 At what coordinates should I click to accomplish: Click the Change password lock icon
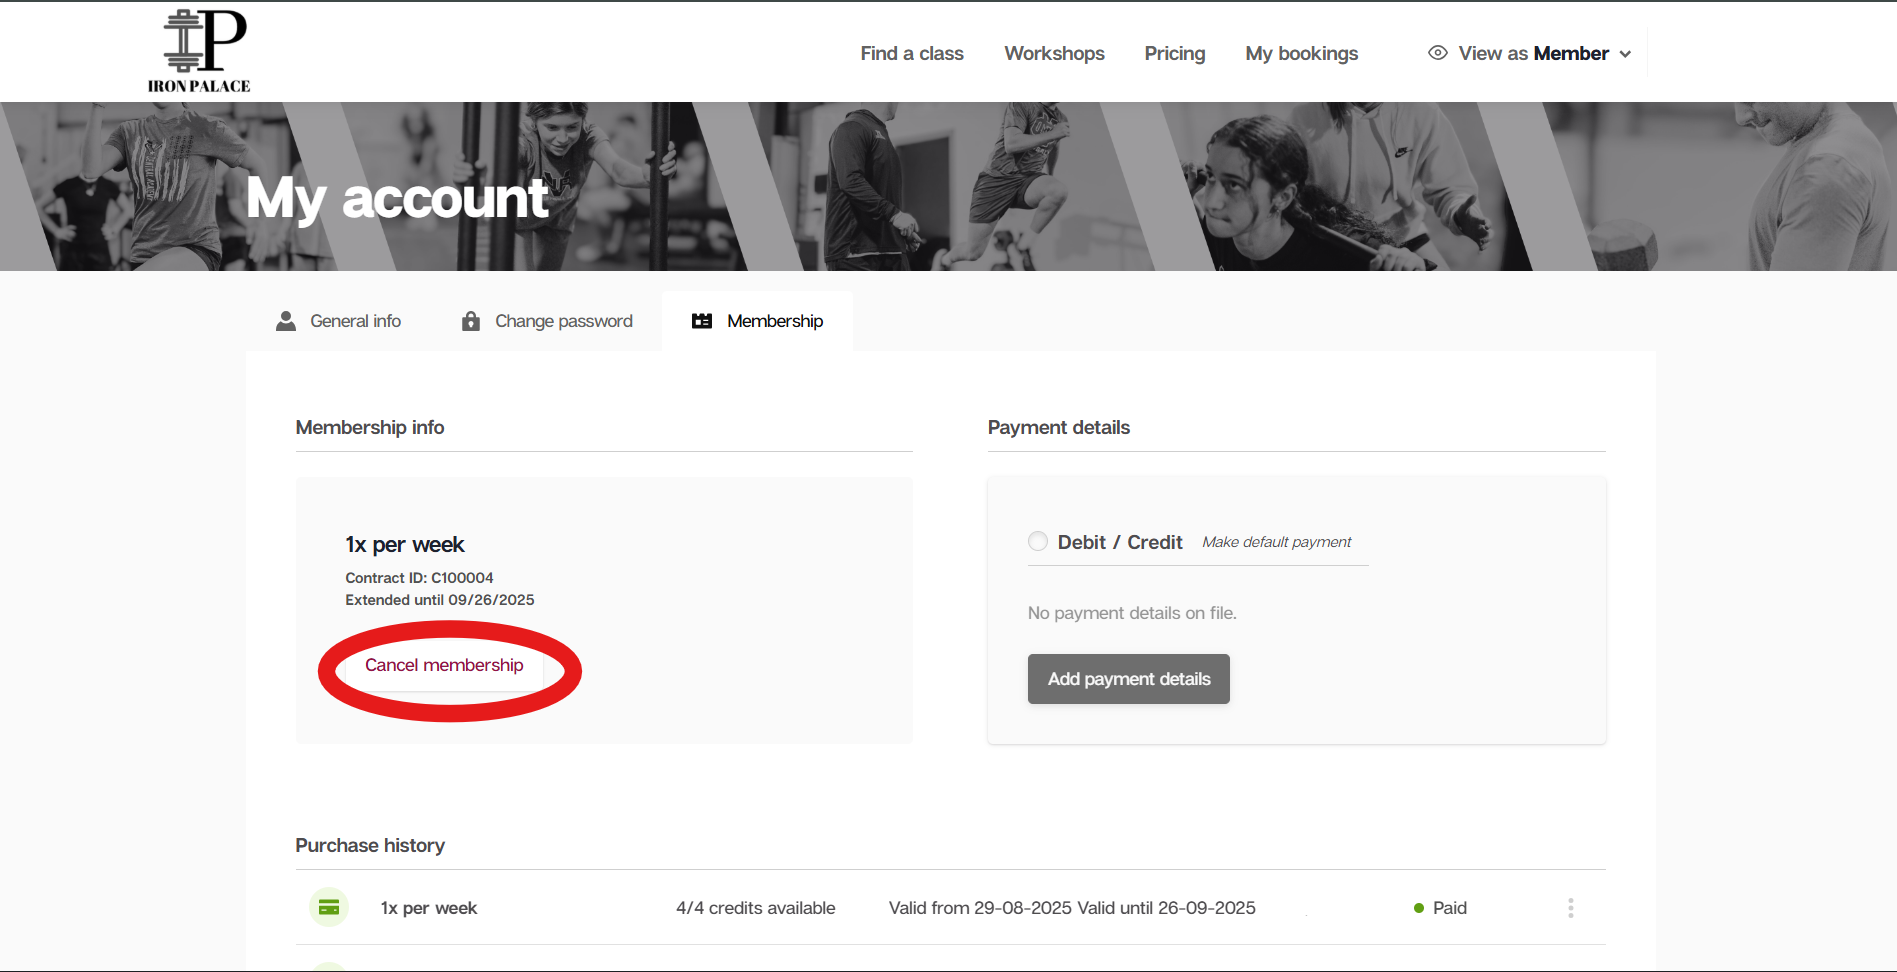click(471, 321)
